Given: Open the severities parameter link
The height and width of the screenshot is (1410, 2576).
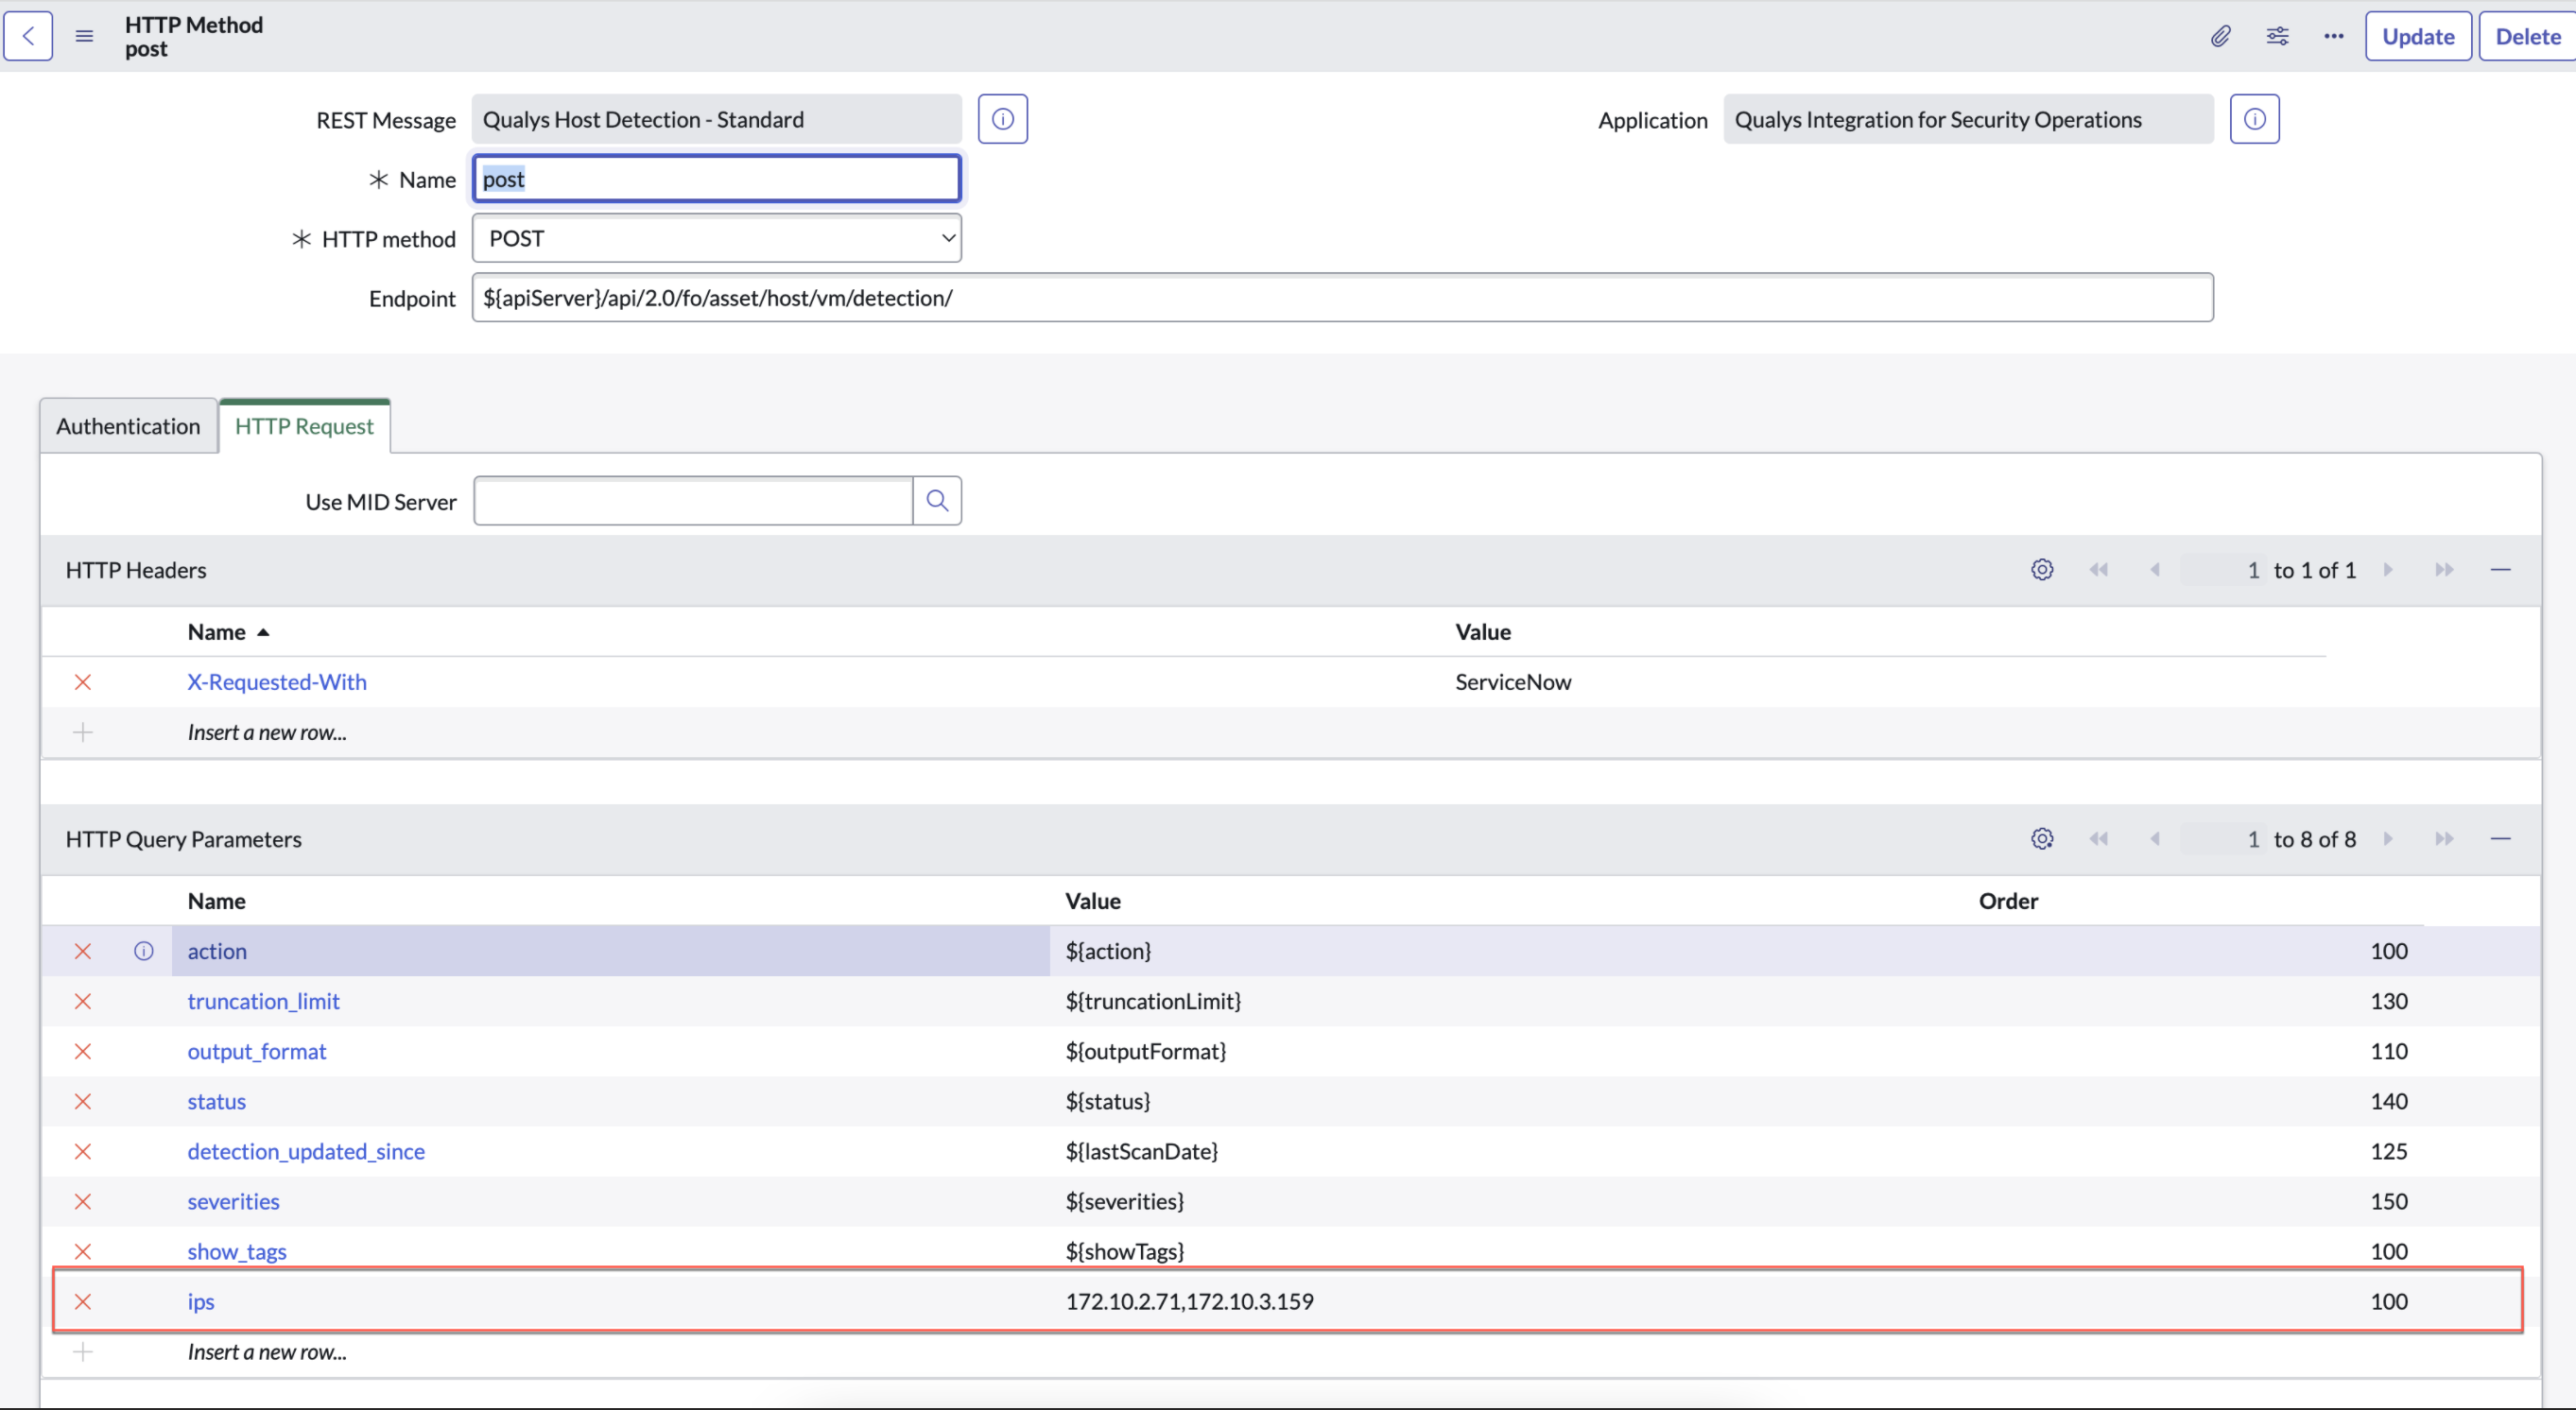Looking at the screenshot, I should (x=233, y=1201).
